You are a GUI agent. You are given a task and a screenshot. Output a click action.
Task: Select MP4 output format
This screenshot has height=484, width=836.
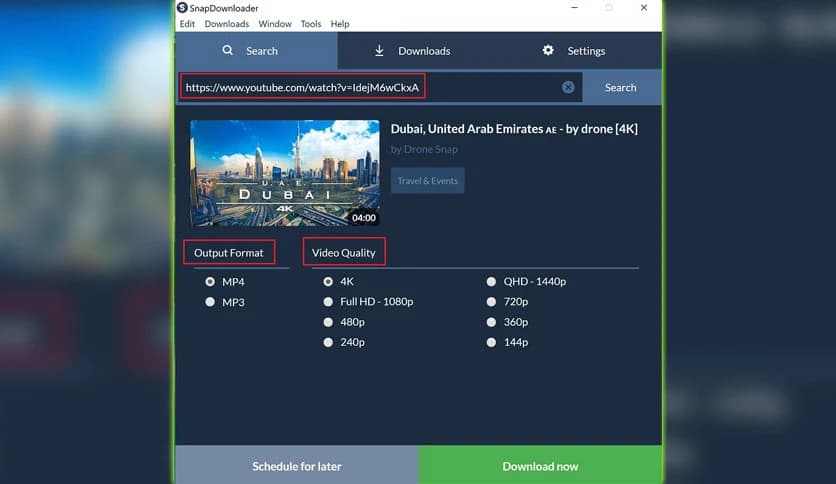click(x=210, y=281)
